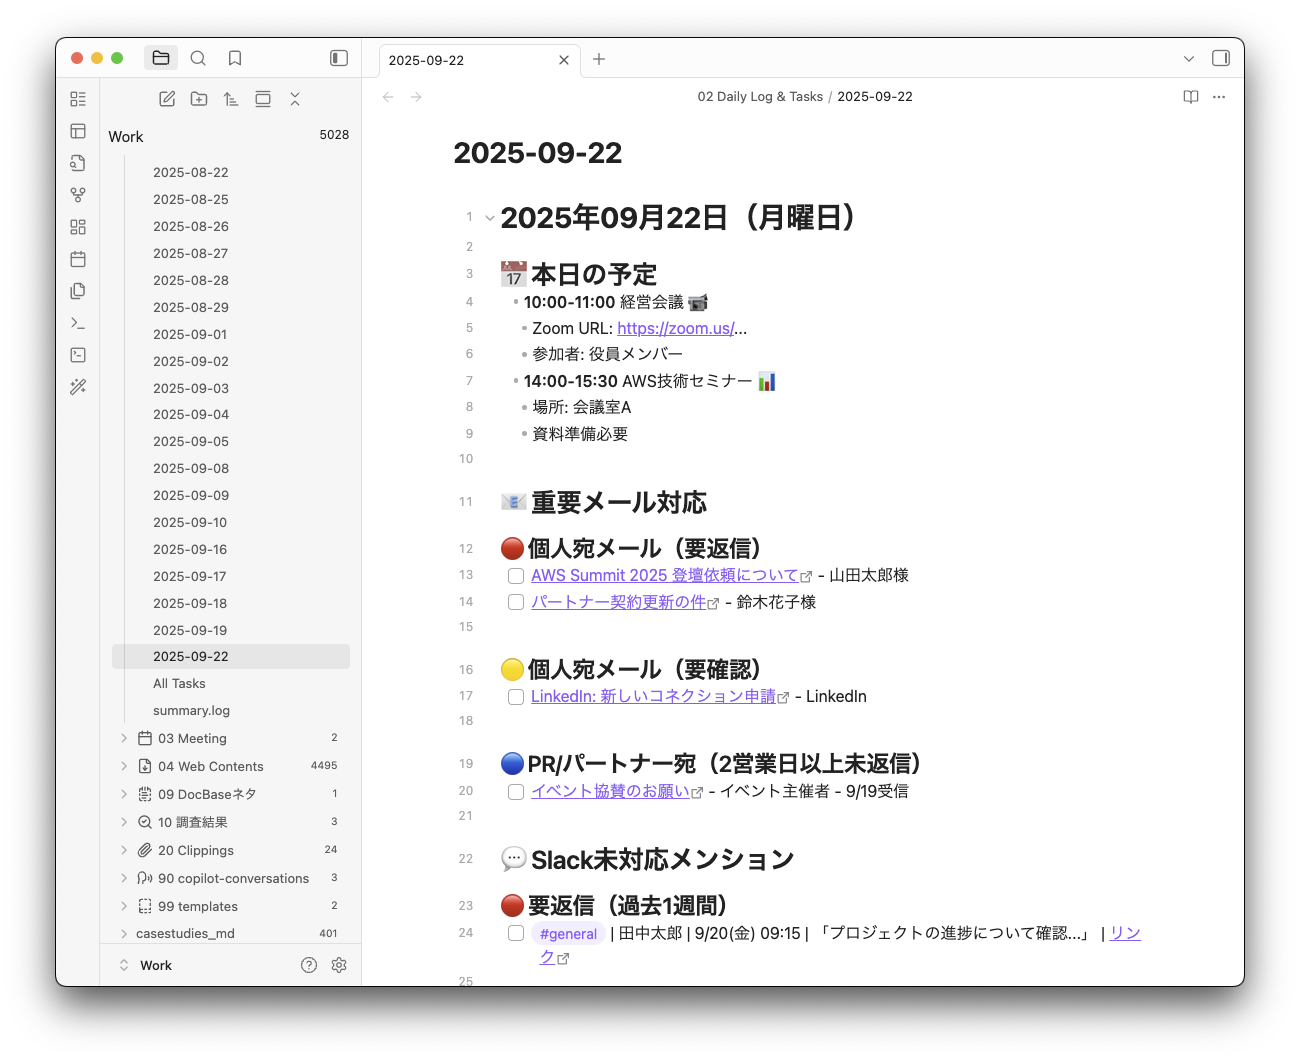The height and width of the screenshot is (1060, 1300).
Task: Expand the 09 DocBaseネタ folder
Action: click(124, 794)
